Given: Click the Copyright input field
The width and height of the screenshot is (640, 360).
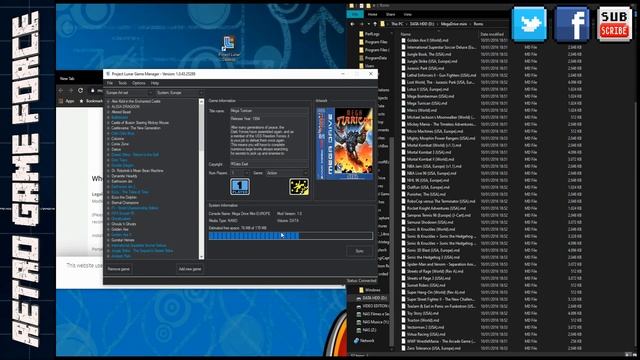Looking at the screenshot, I should click(269, 164).
